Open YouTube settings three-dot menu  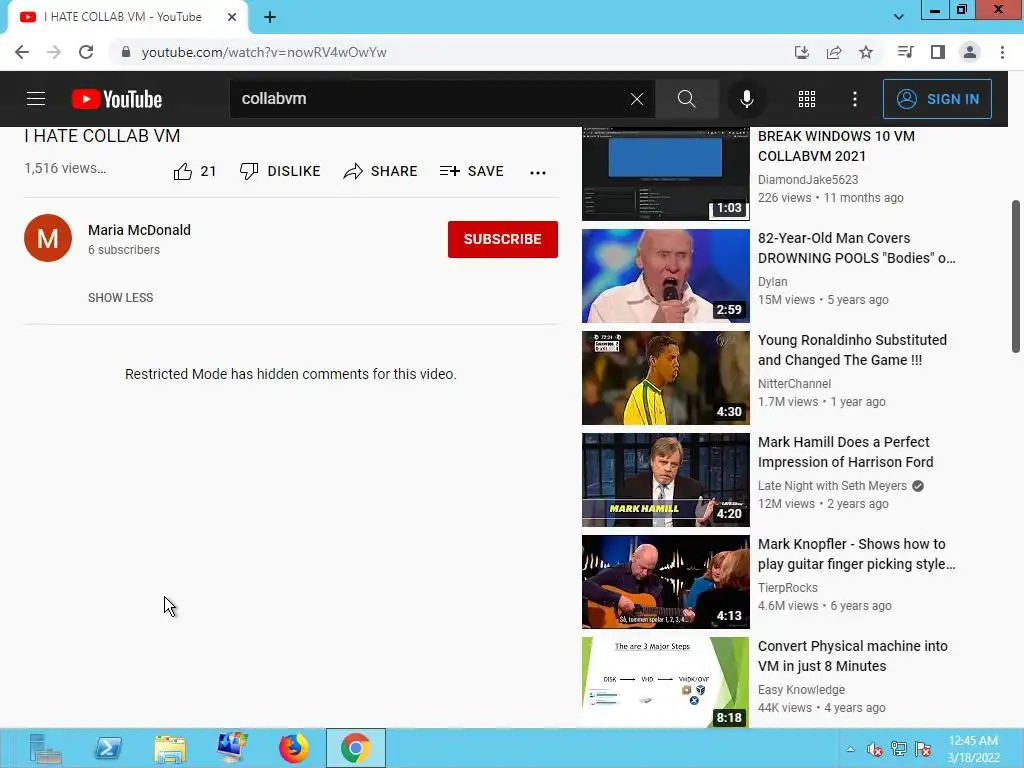coord(855,99)
